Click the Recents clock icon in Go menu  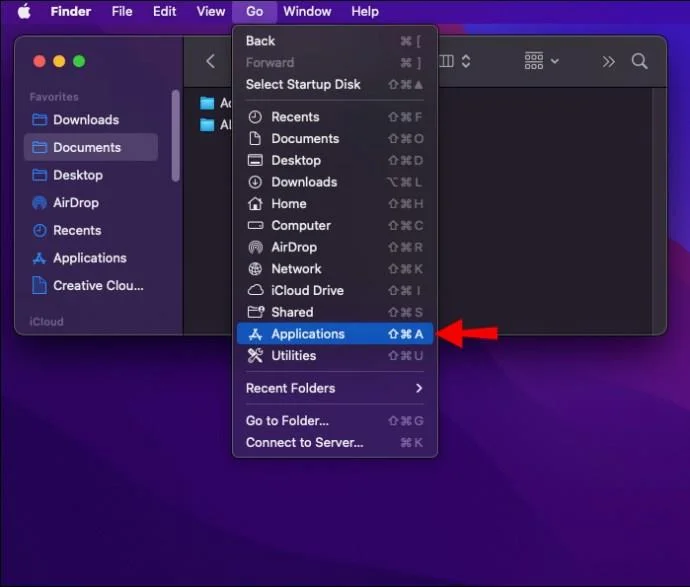255,117
